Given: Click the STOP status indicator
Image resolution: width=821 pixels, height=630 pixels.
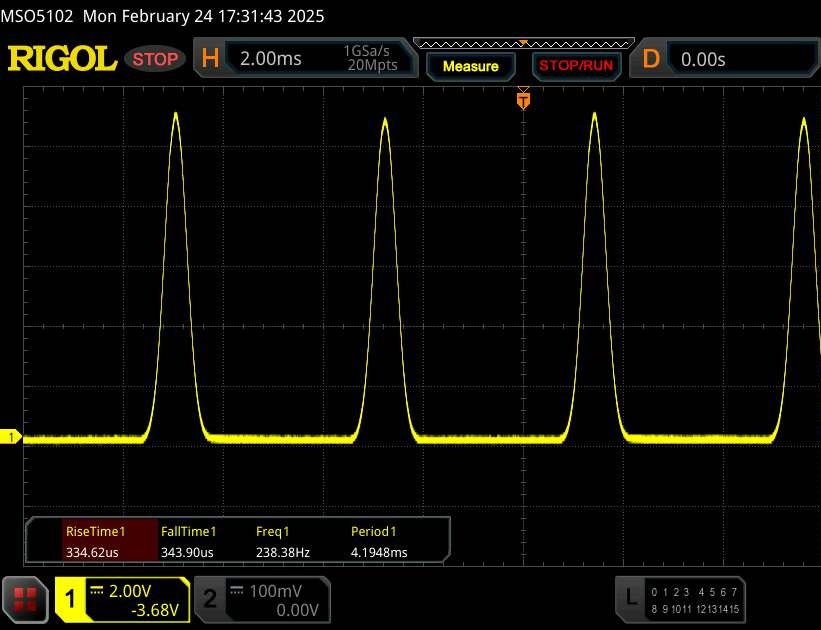Looking at the screenshot, I should (155, 59).
